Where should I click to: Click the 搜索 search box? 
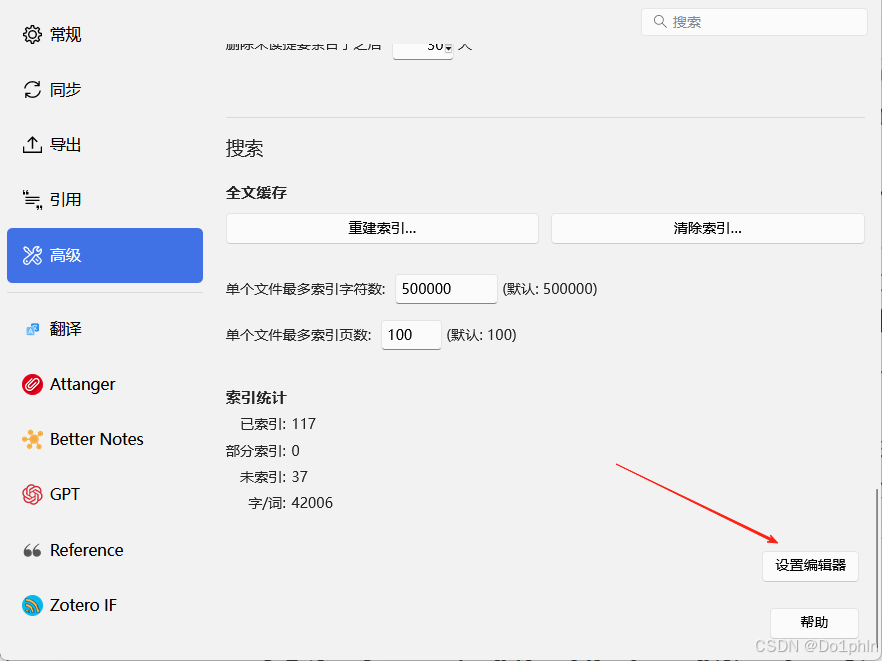click(x=755, y=22)
